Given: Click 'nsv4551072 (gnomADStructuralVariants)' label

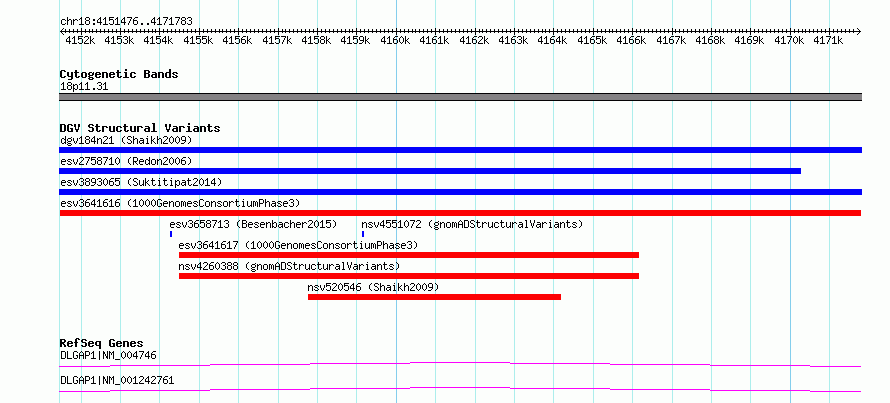Looking at the screenshot, I should point(472,224).
